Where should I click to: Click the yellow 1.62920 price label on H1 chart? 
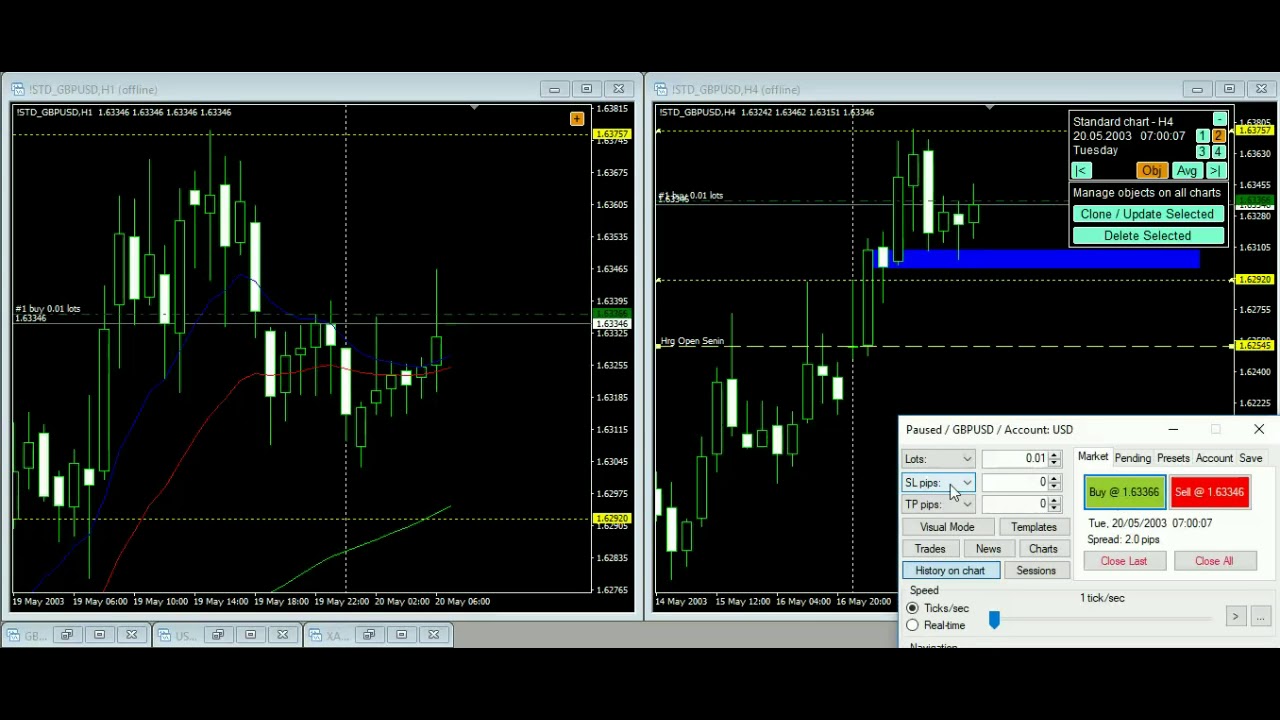tap(611, 519)
